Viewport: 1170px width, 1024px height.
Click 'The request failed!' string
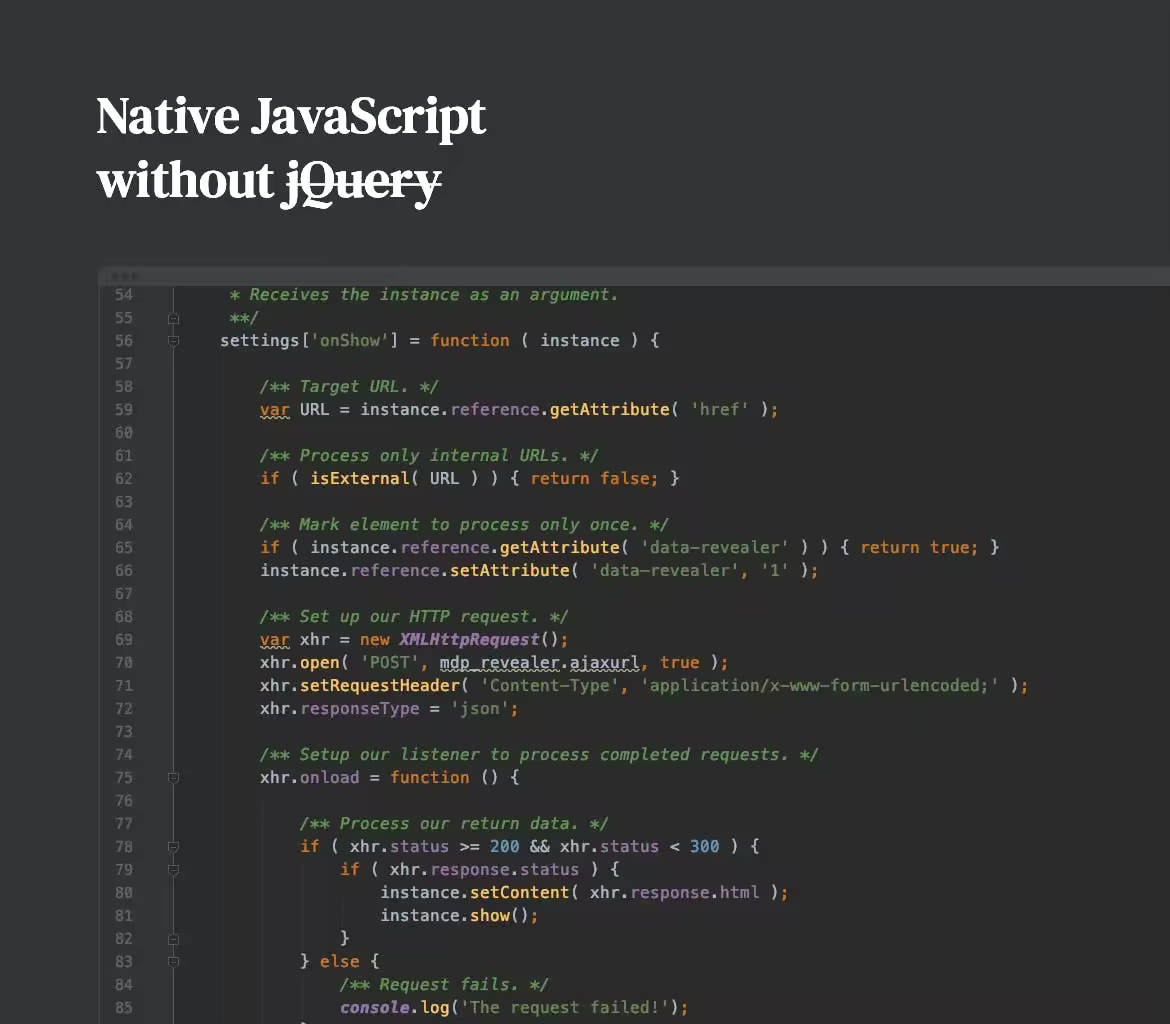coord(565,1008)
